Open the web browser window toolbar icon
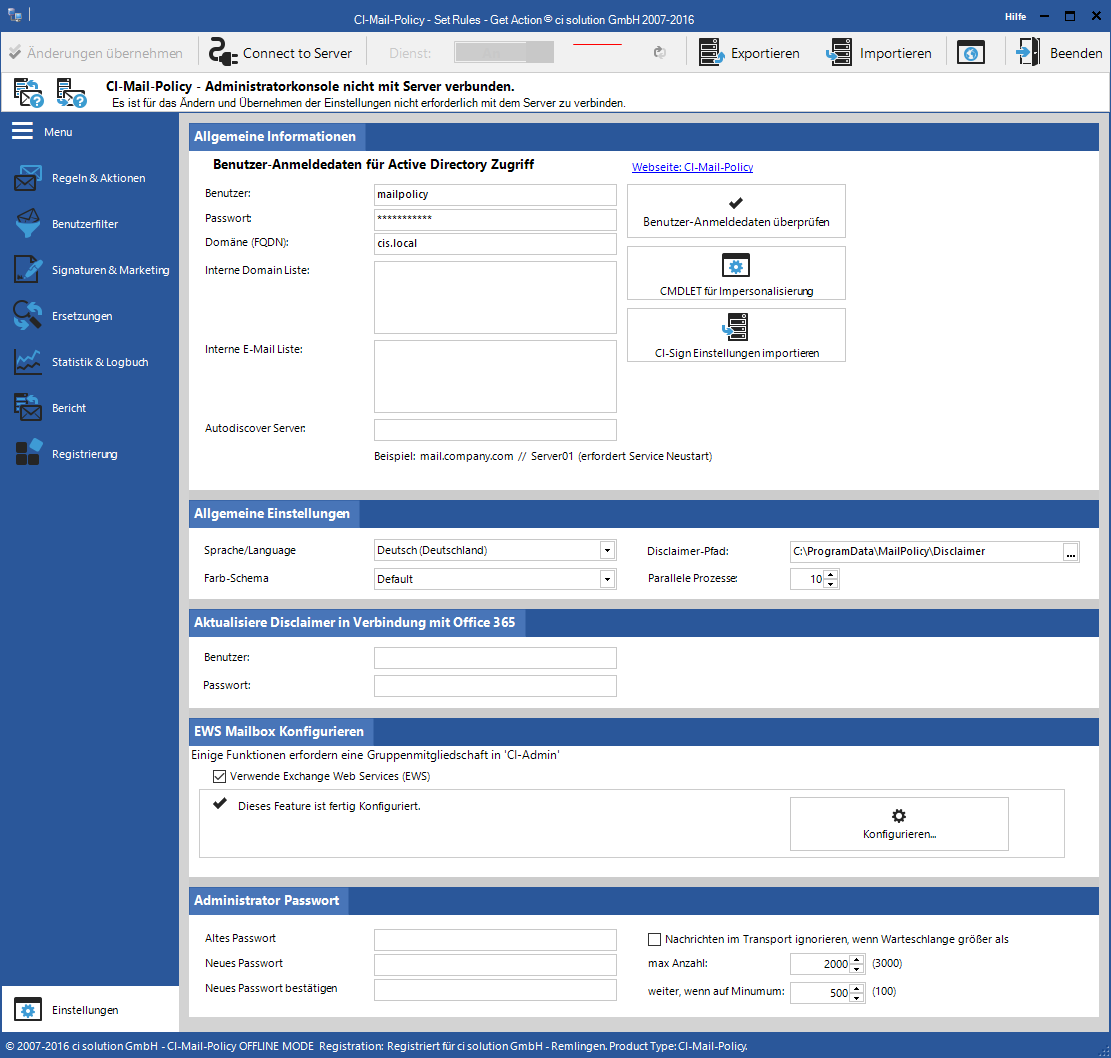This screenshot has height=1058, width=1111. tap(970, 53)
